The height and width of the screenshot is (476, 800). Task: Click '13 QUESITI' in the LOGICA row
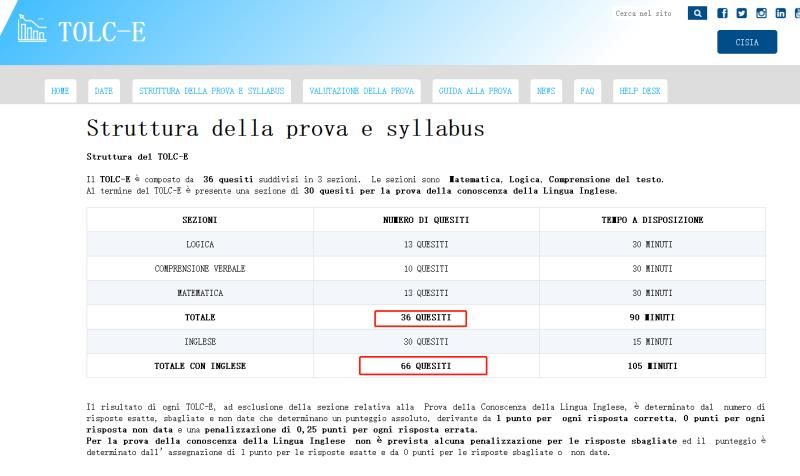pyautogui.click(x=426, y=244)
